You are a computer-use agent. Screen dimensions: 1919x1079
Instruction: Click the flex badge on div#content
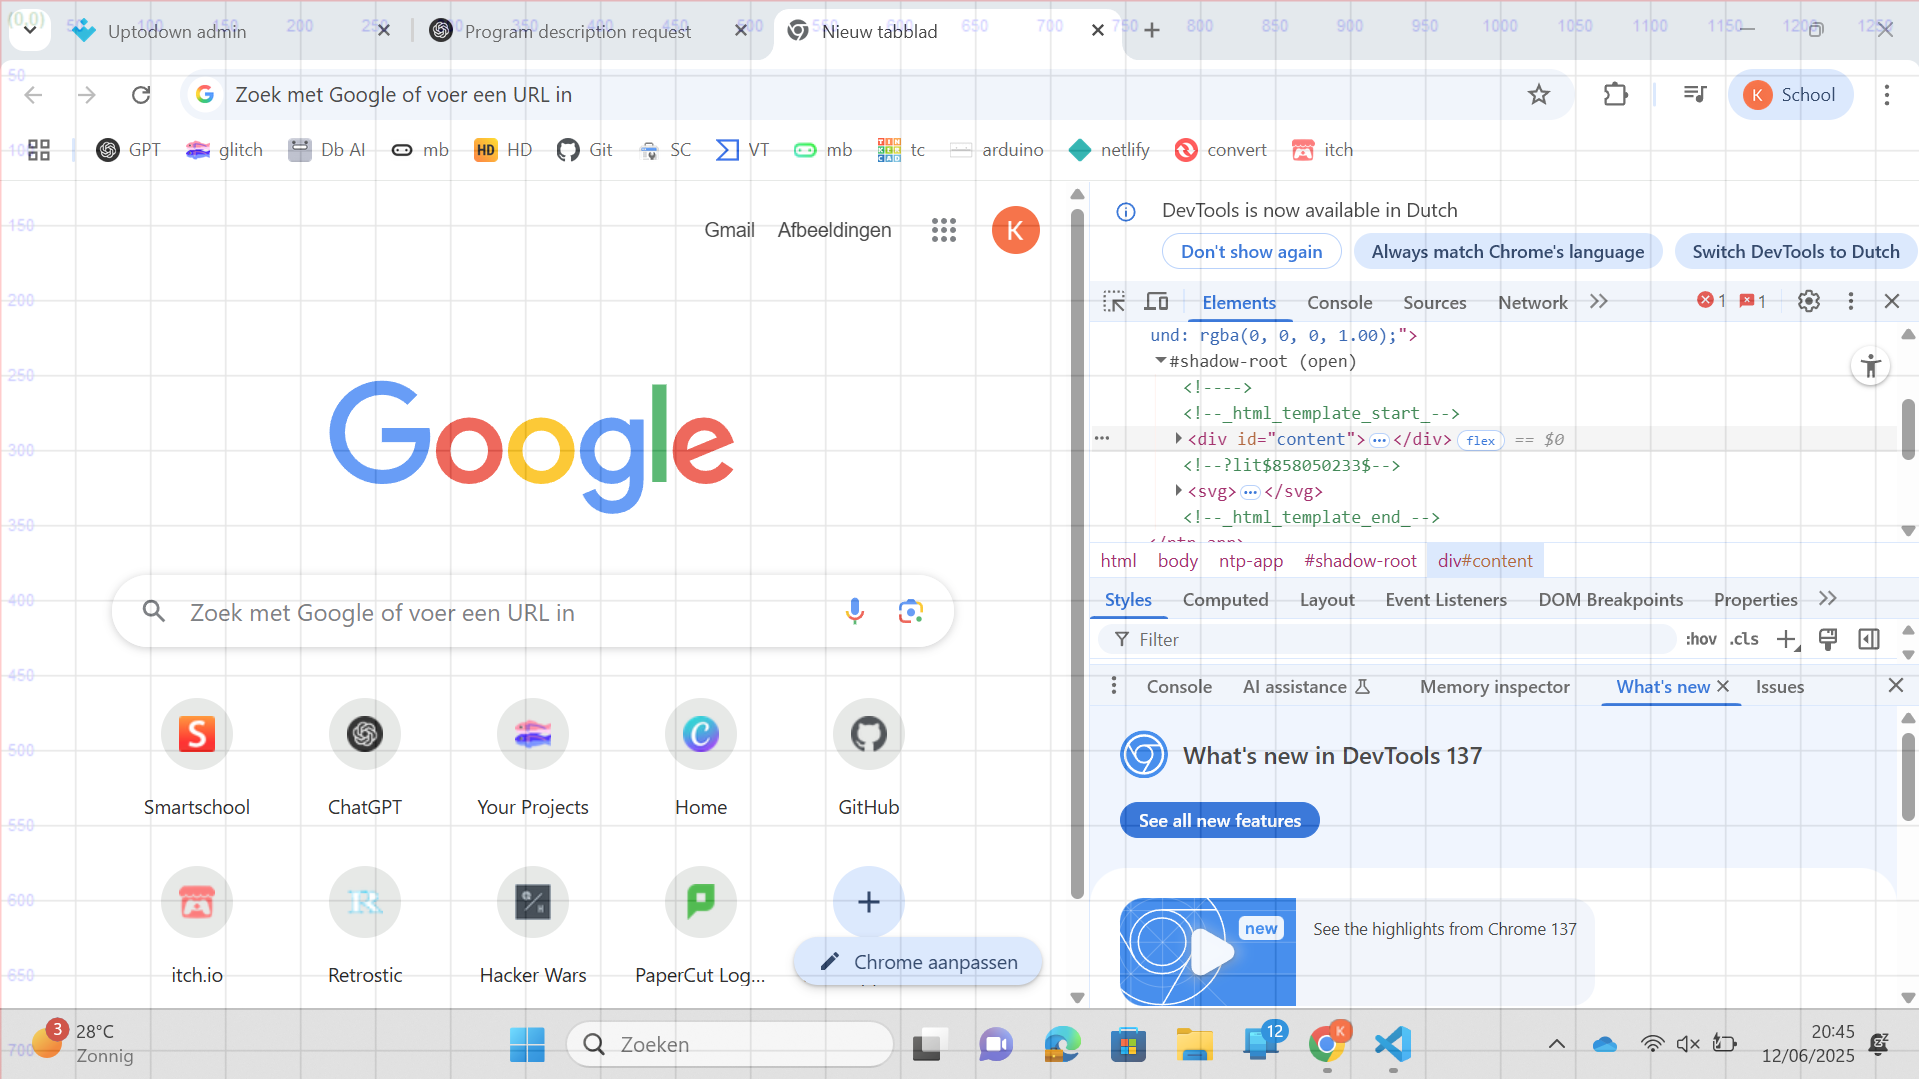pyautogui.click(x=1481, y=440)
